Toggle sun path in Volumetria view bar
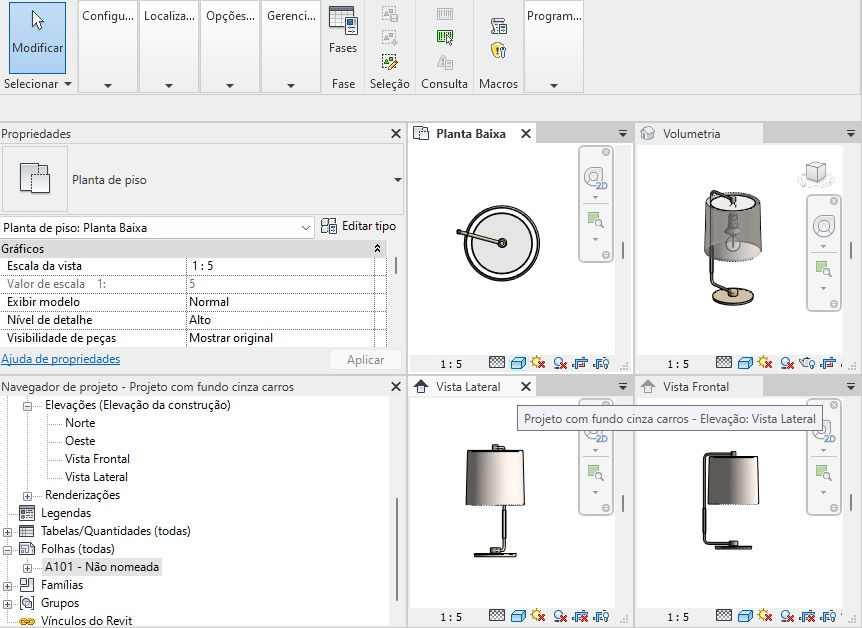 [x=764, y=364]
